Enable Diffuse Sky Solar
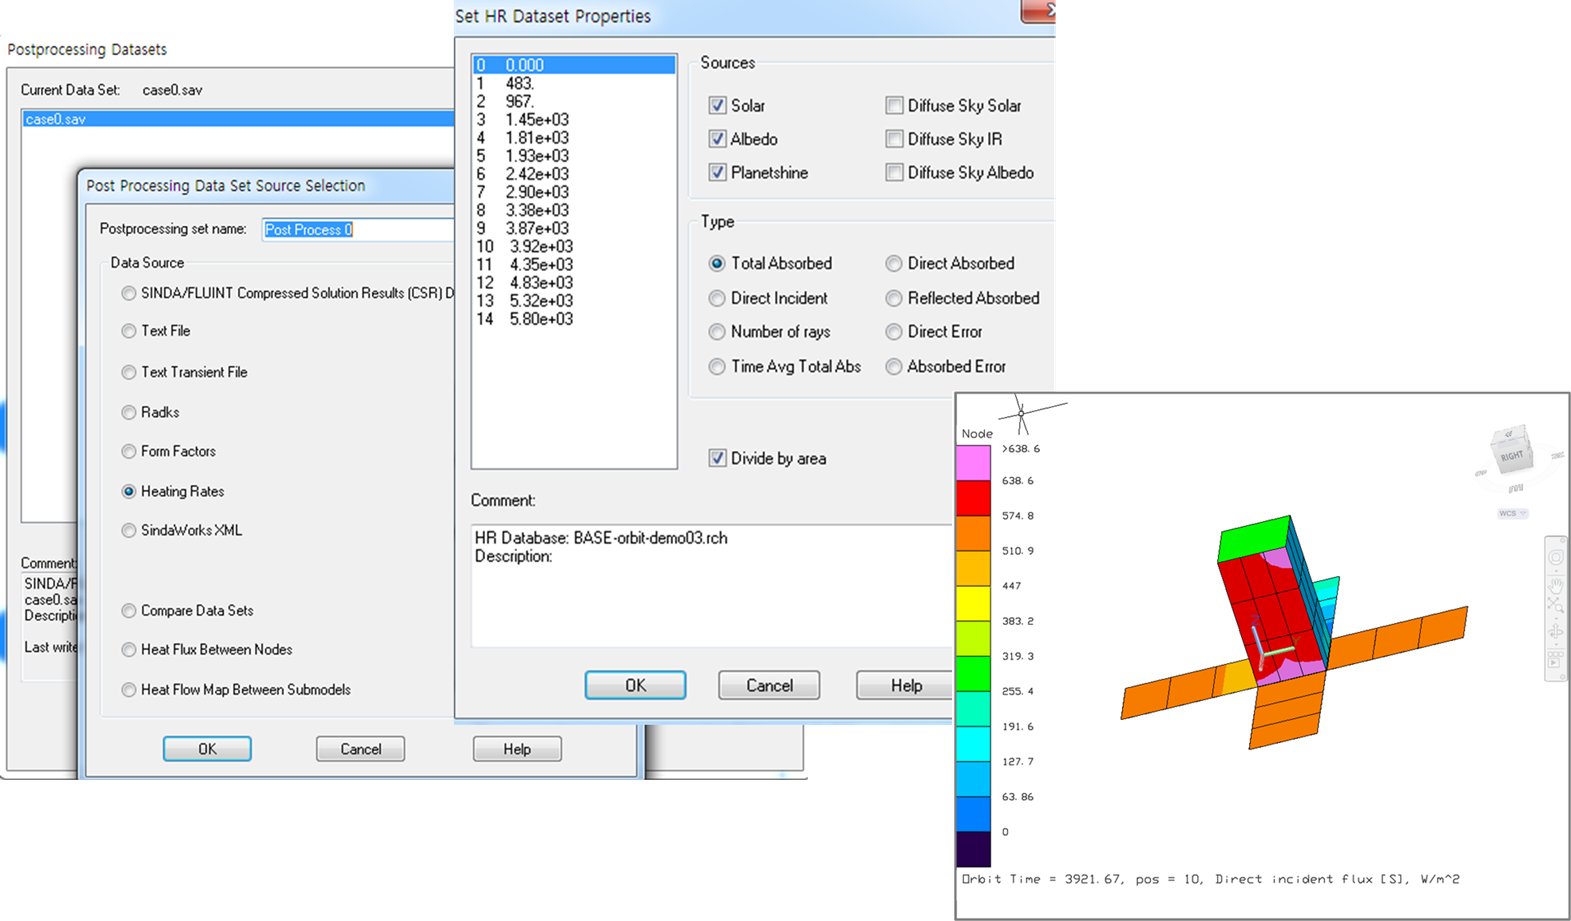Viewport: 1571px width, 921px height. (x=894, y=105)
